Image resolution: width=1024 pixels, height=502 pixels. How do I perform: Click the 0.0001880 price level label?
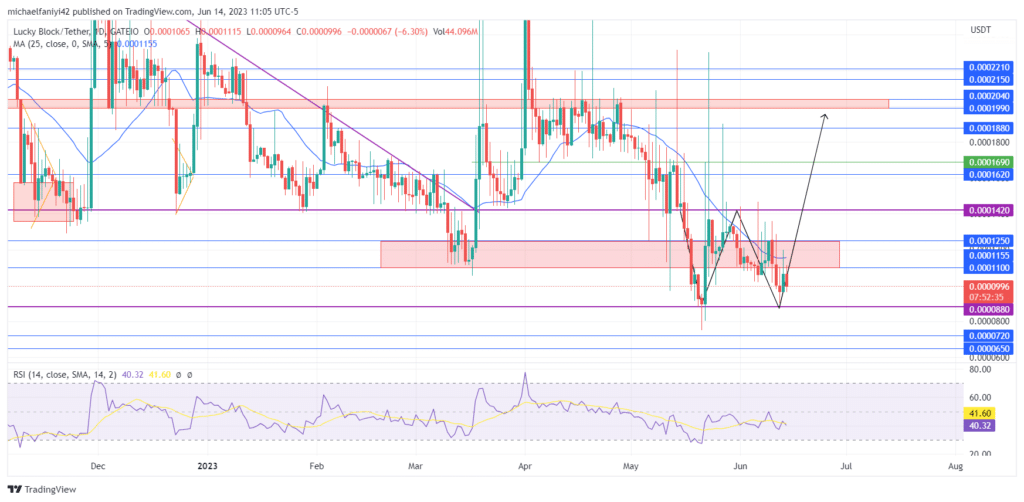click(989, 128)
